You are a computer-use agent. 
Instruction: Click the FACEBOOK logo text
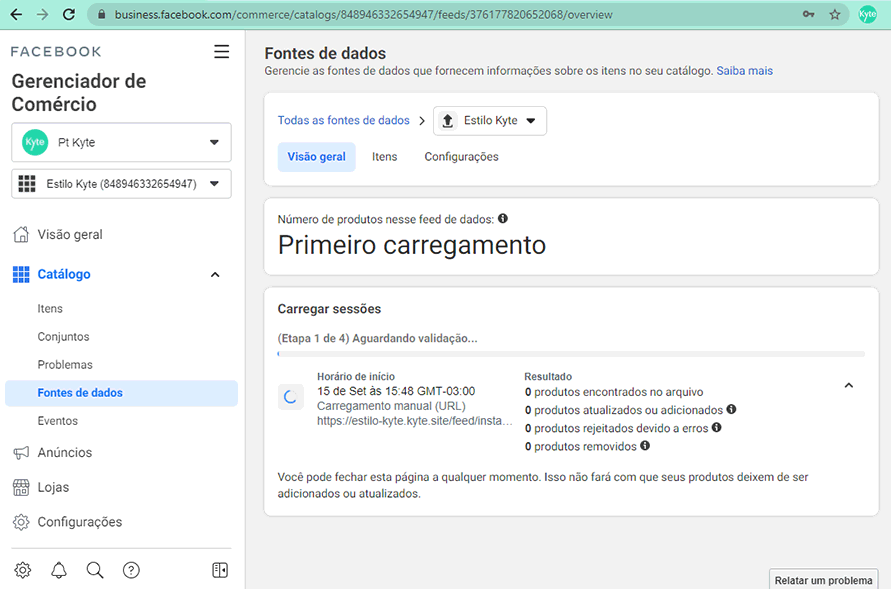(x=56, y=52)
